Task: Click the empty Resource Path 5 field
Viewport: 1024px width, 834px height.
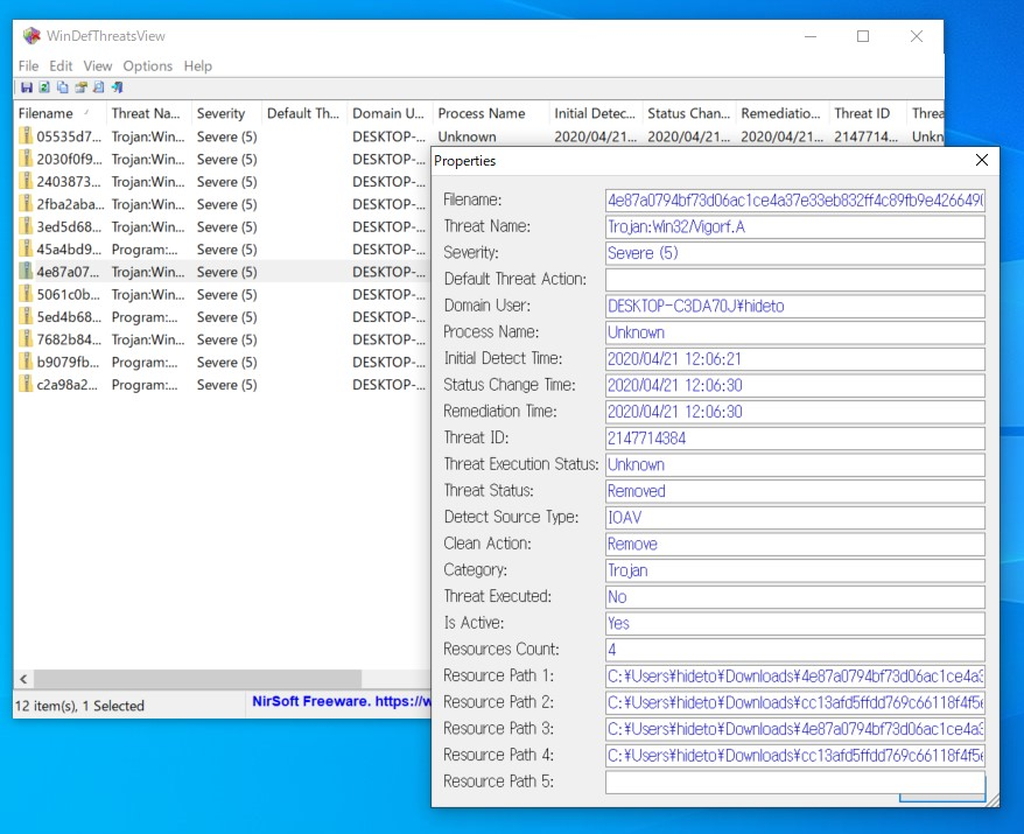Action: [x=795, y=782]
